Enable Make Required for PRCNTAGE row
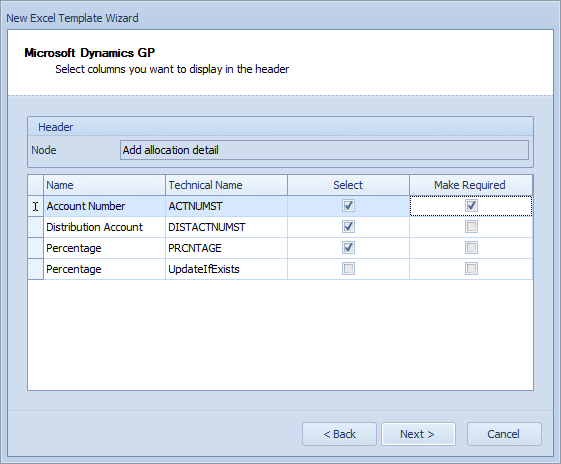Image resolution: width=561 pixels, height=464 pixels. (x=471, y=248)
